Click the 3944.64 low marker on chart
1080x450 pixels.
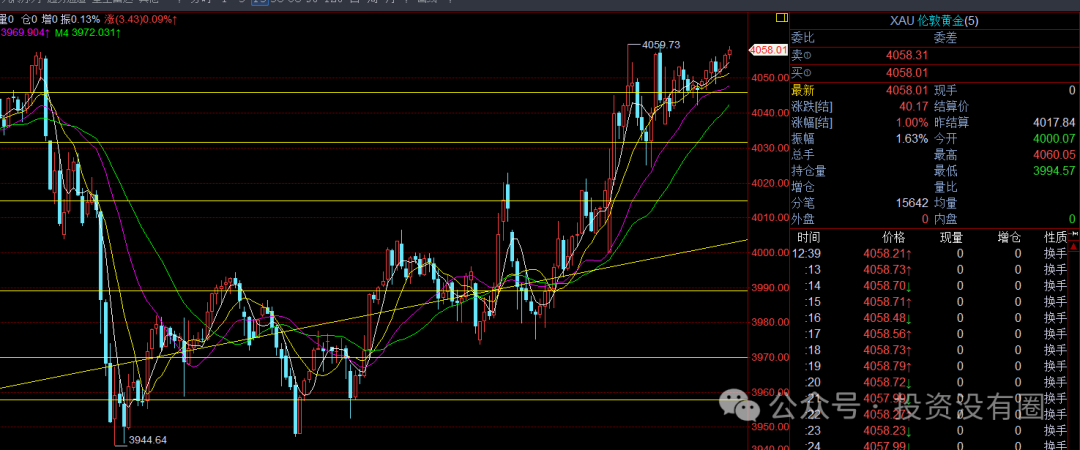pos(148,440)
